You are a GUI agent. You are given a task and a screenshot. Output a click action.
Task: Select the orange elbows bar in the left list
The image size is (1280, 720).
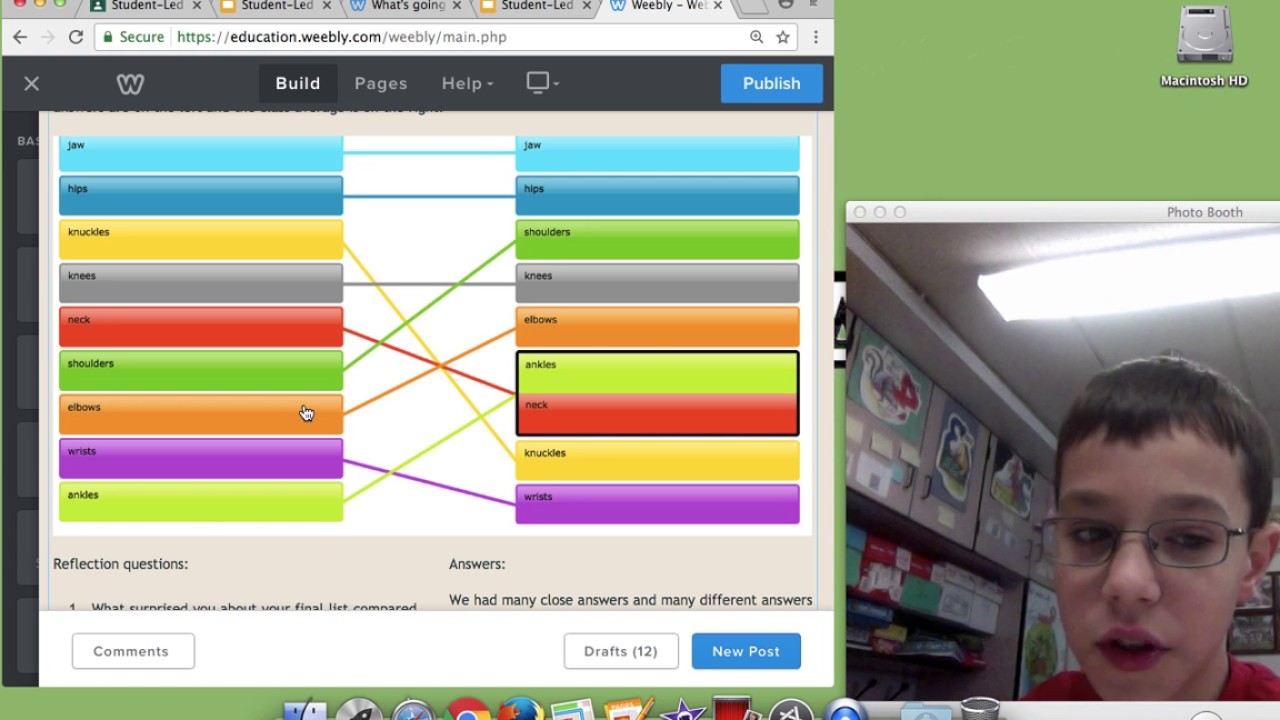[x=201, y=415]
